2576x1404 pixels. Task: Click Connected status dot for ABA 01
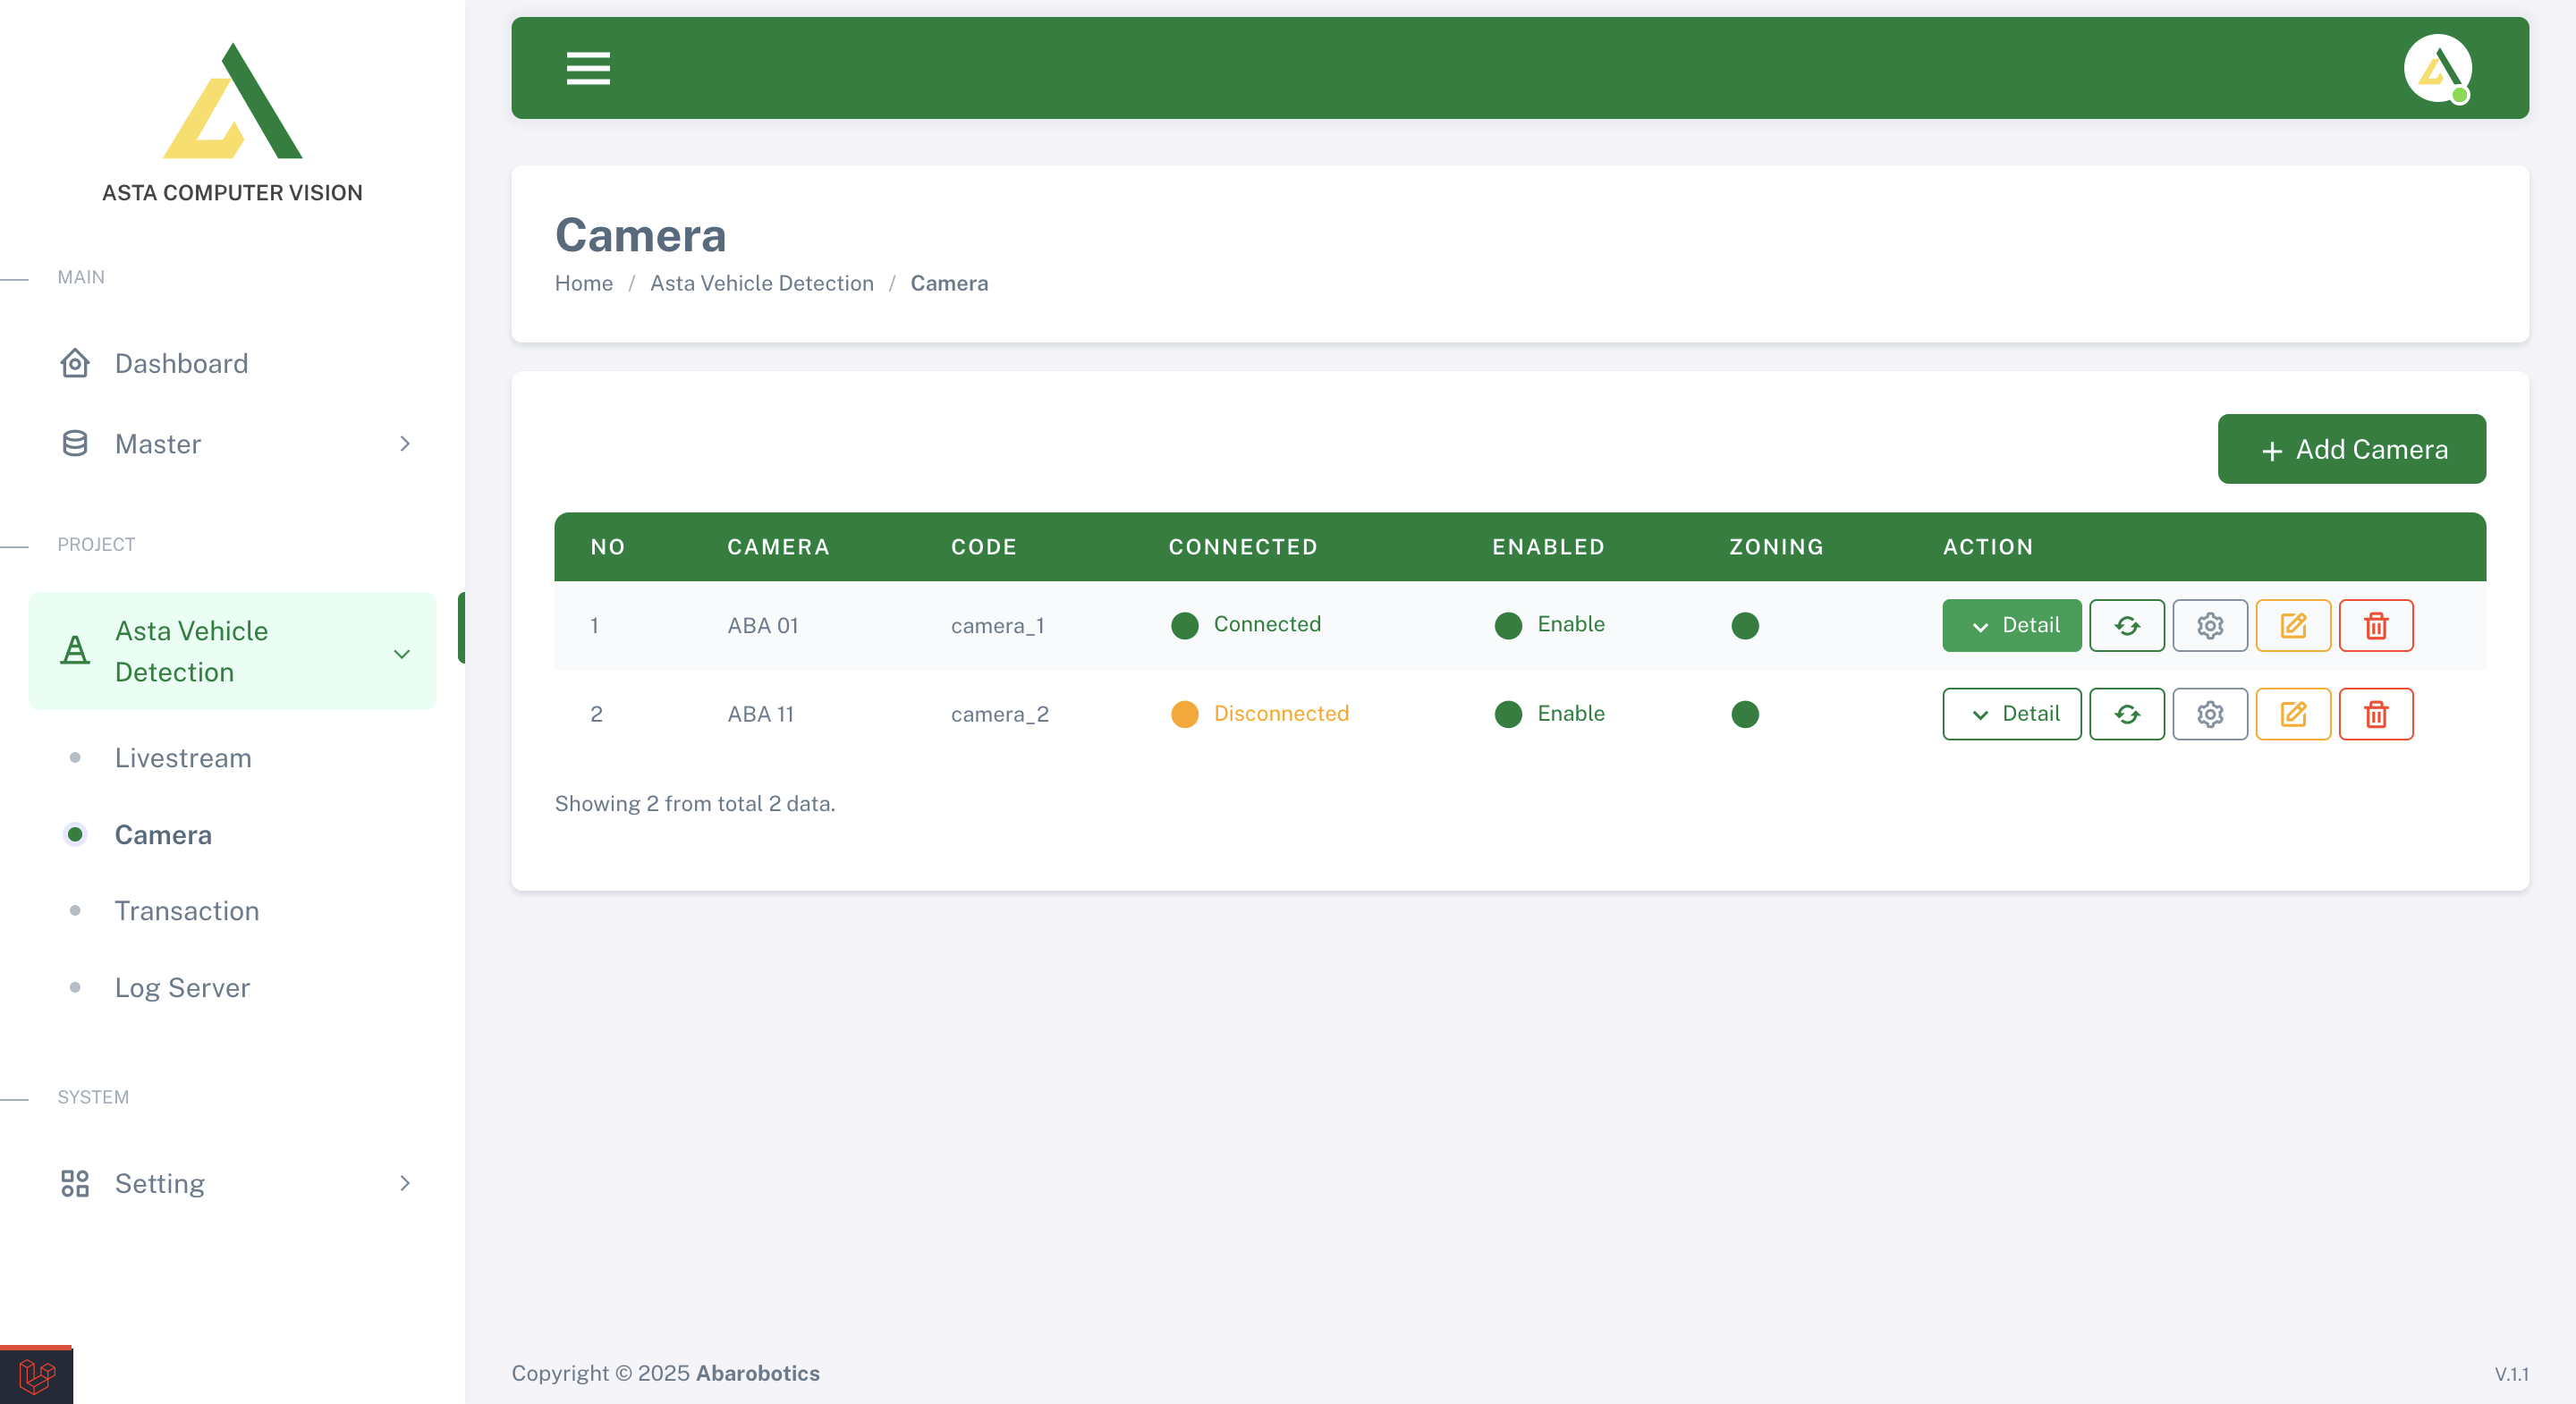pos(1185,626)
